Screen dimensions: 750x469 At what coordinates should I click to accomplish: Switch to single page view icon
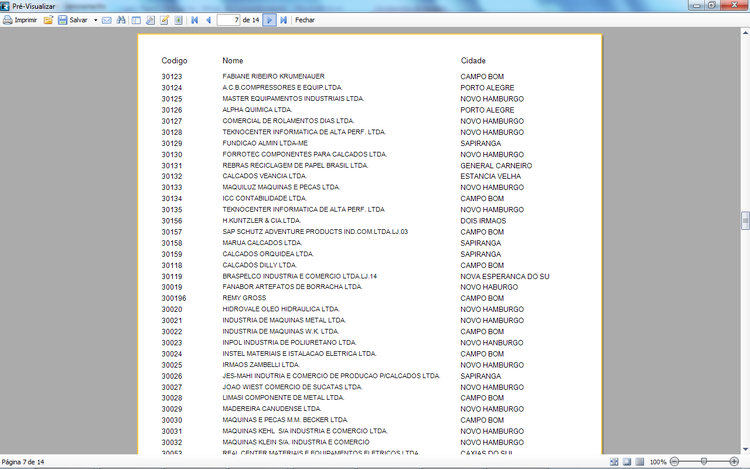pos(627,462)
